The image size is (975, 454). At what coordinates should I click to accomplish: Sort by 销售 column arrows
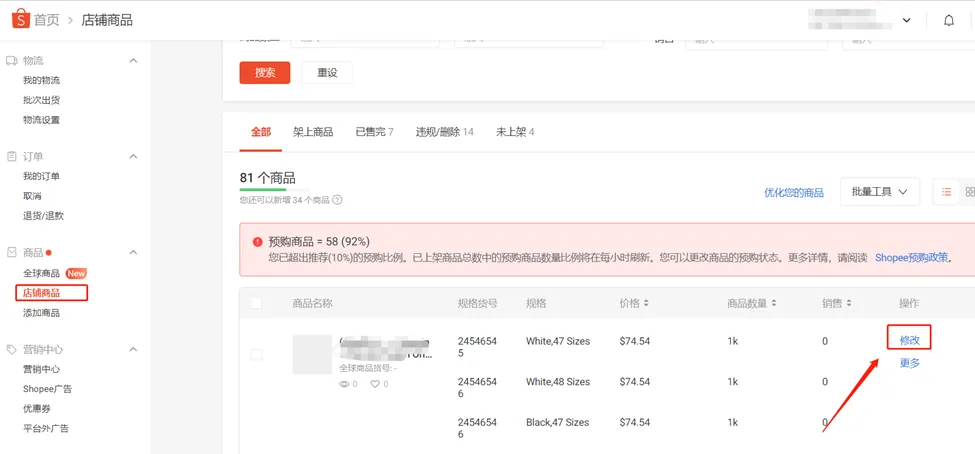point(849,303)
